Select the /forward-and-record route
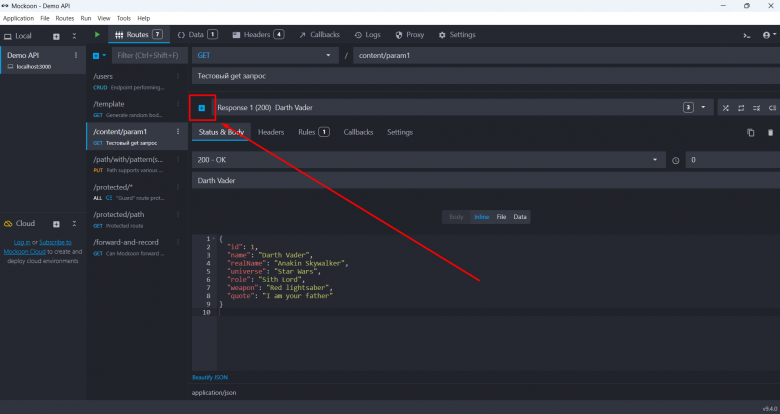780x414 pixels. 137,247
